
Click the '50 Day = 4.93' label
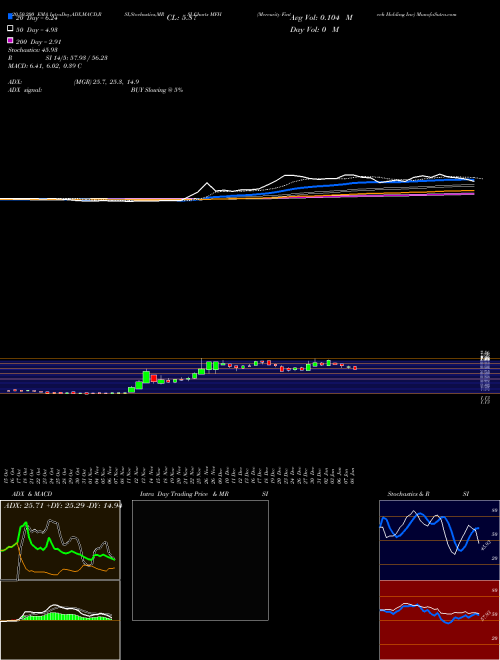tap(37, 30)
